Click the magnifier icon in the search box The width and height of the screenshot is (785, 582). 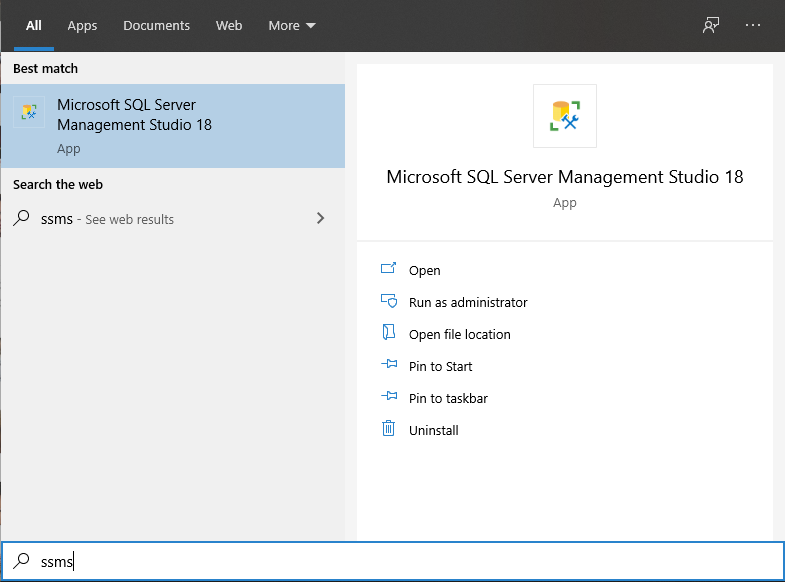(x=21, y=561)
